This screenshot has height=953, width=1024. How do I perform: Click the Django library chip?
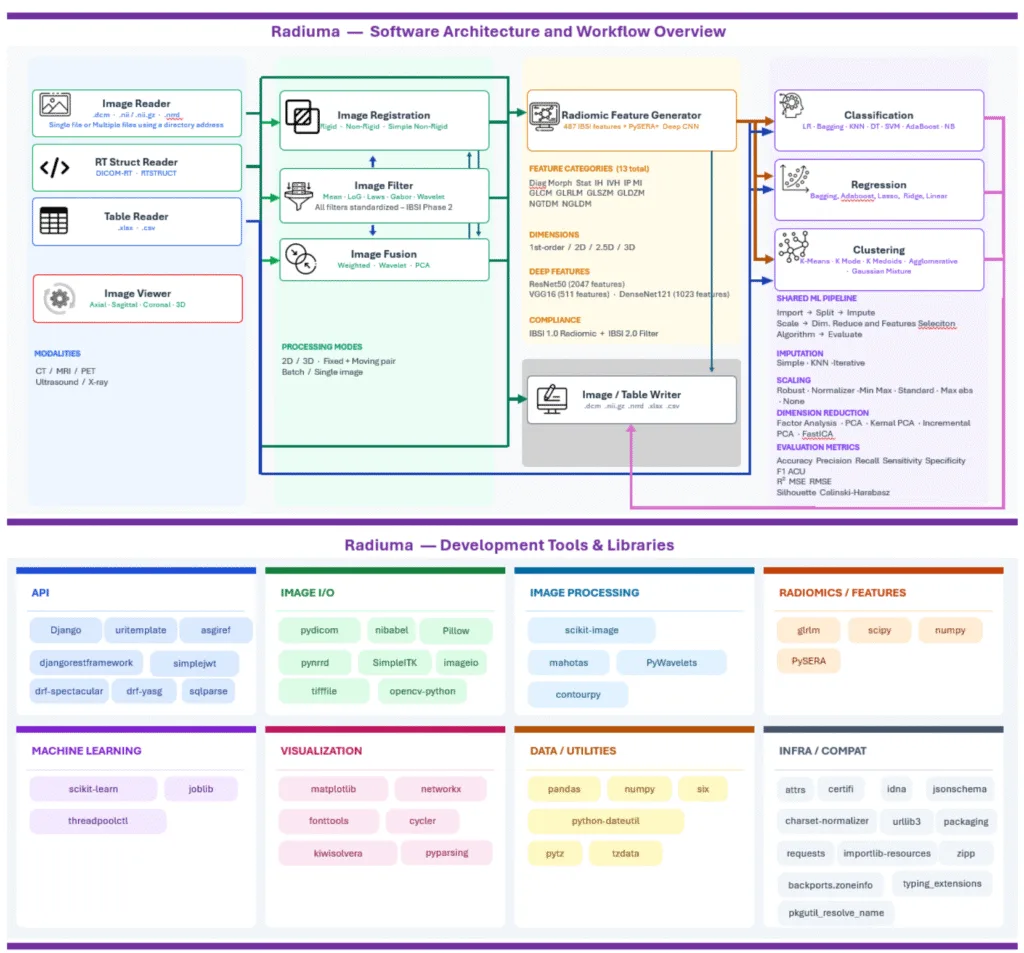pos(65,630)
